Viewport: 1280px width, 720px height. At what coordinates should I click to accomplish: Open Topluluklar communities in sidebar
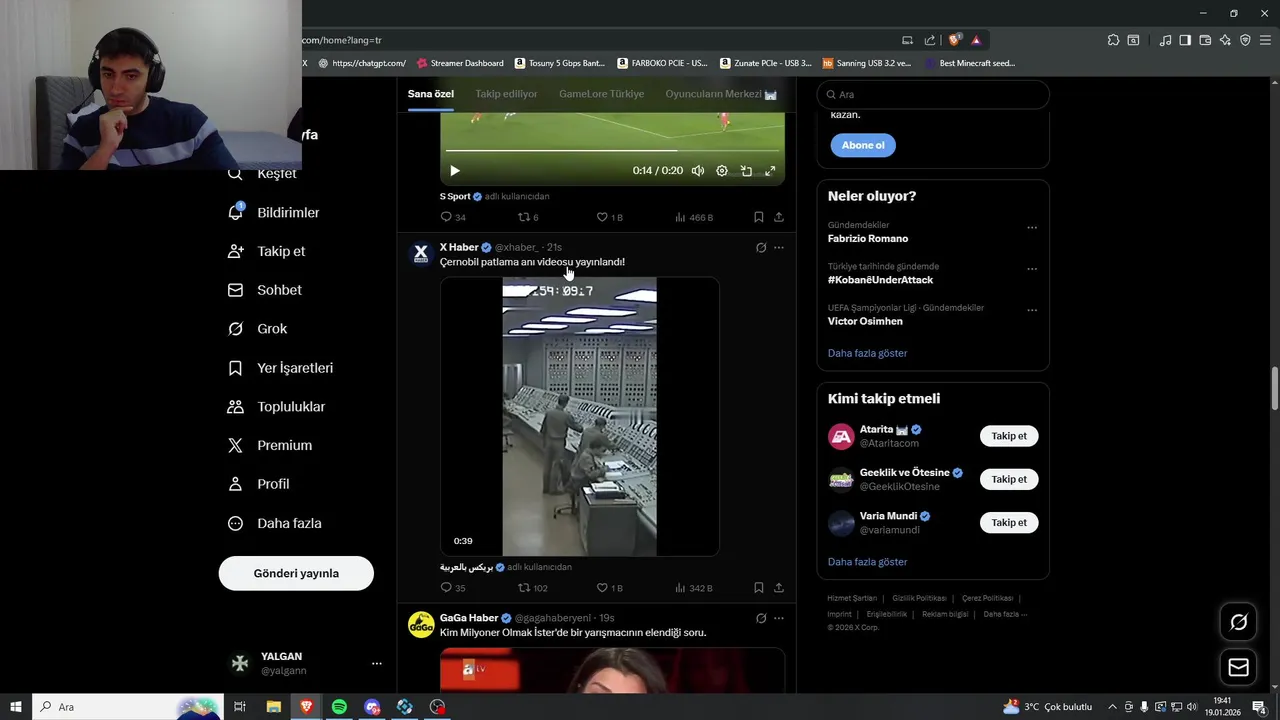coord(277,407)
